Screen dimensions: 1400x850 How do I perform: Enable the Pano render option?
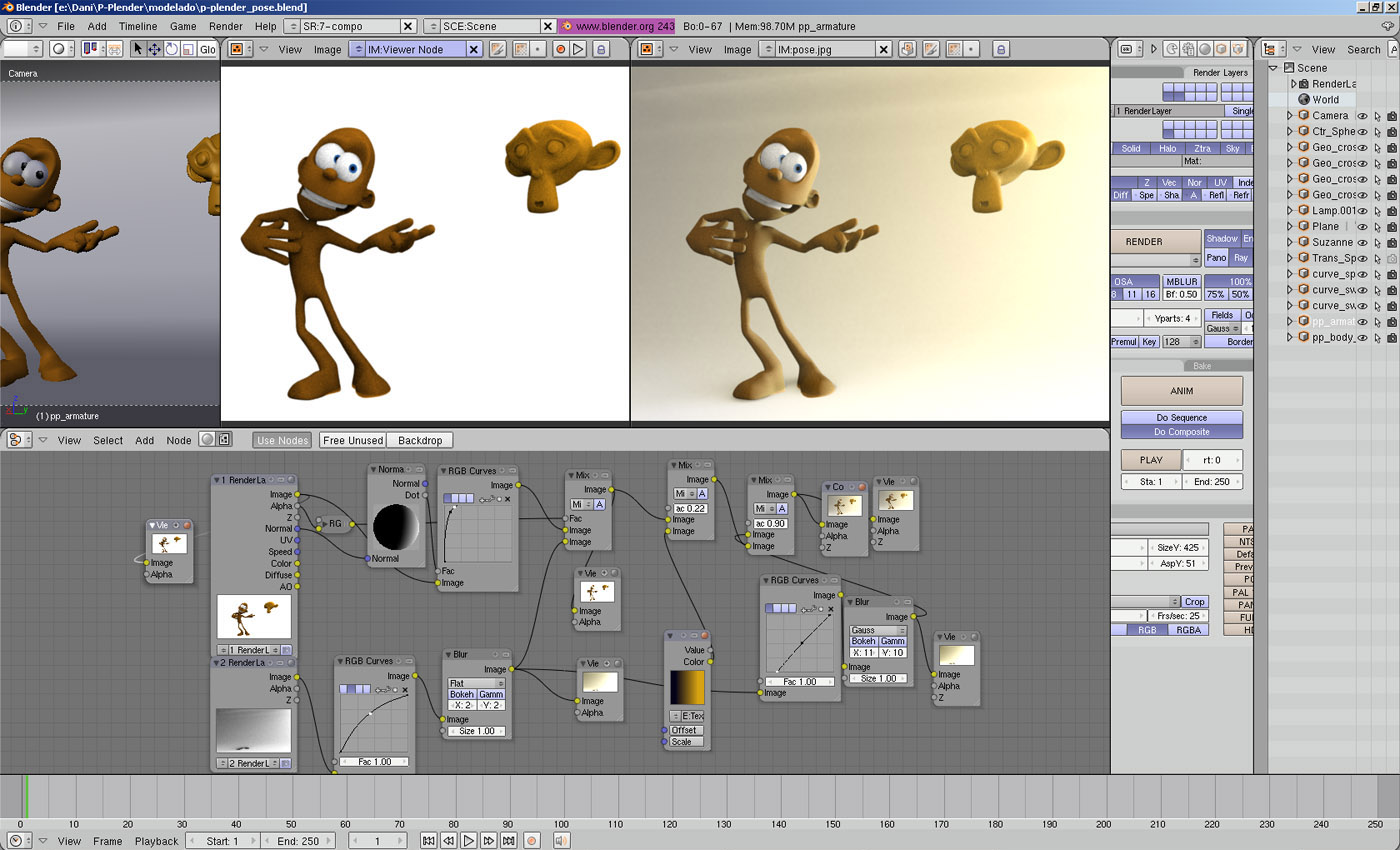pyautogui.click(x=1216, y=257)
